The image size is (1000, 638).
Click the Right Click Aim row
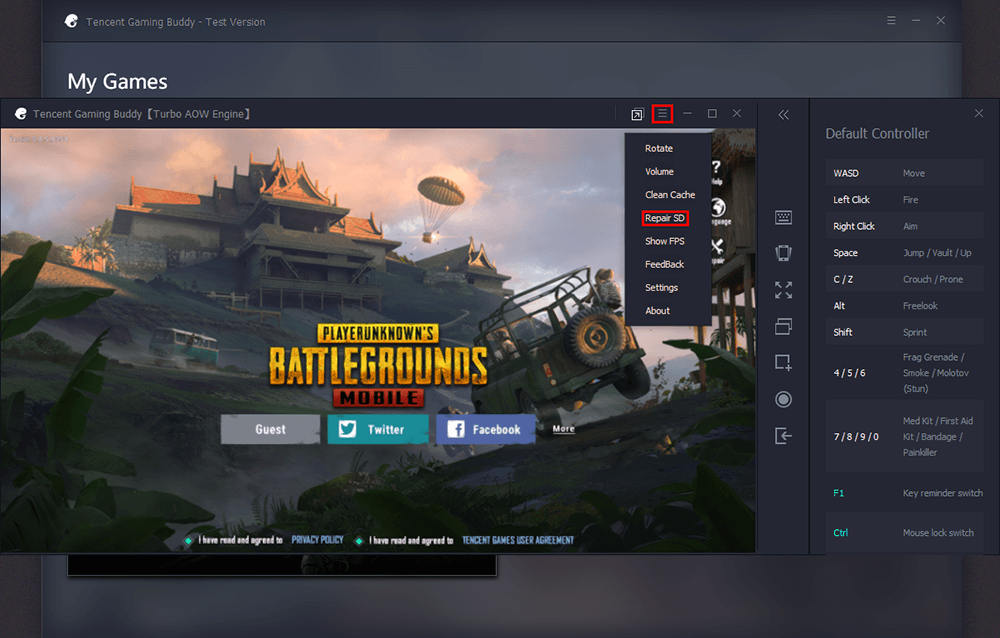(x=904, y=226)
